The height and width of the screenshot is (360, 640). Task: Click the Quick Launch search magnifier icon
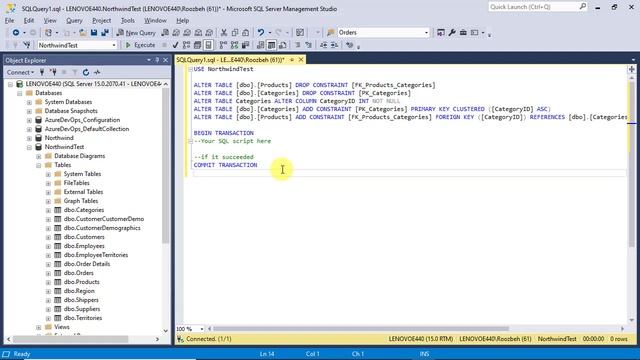point(582,7)
